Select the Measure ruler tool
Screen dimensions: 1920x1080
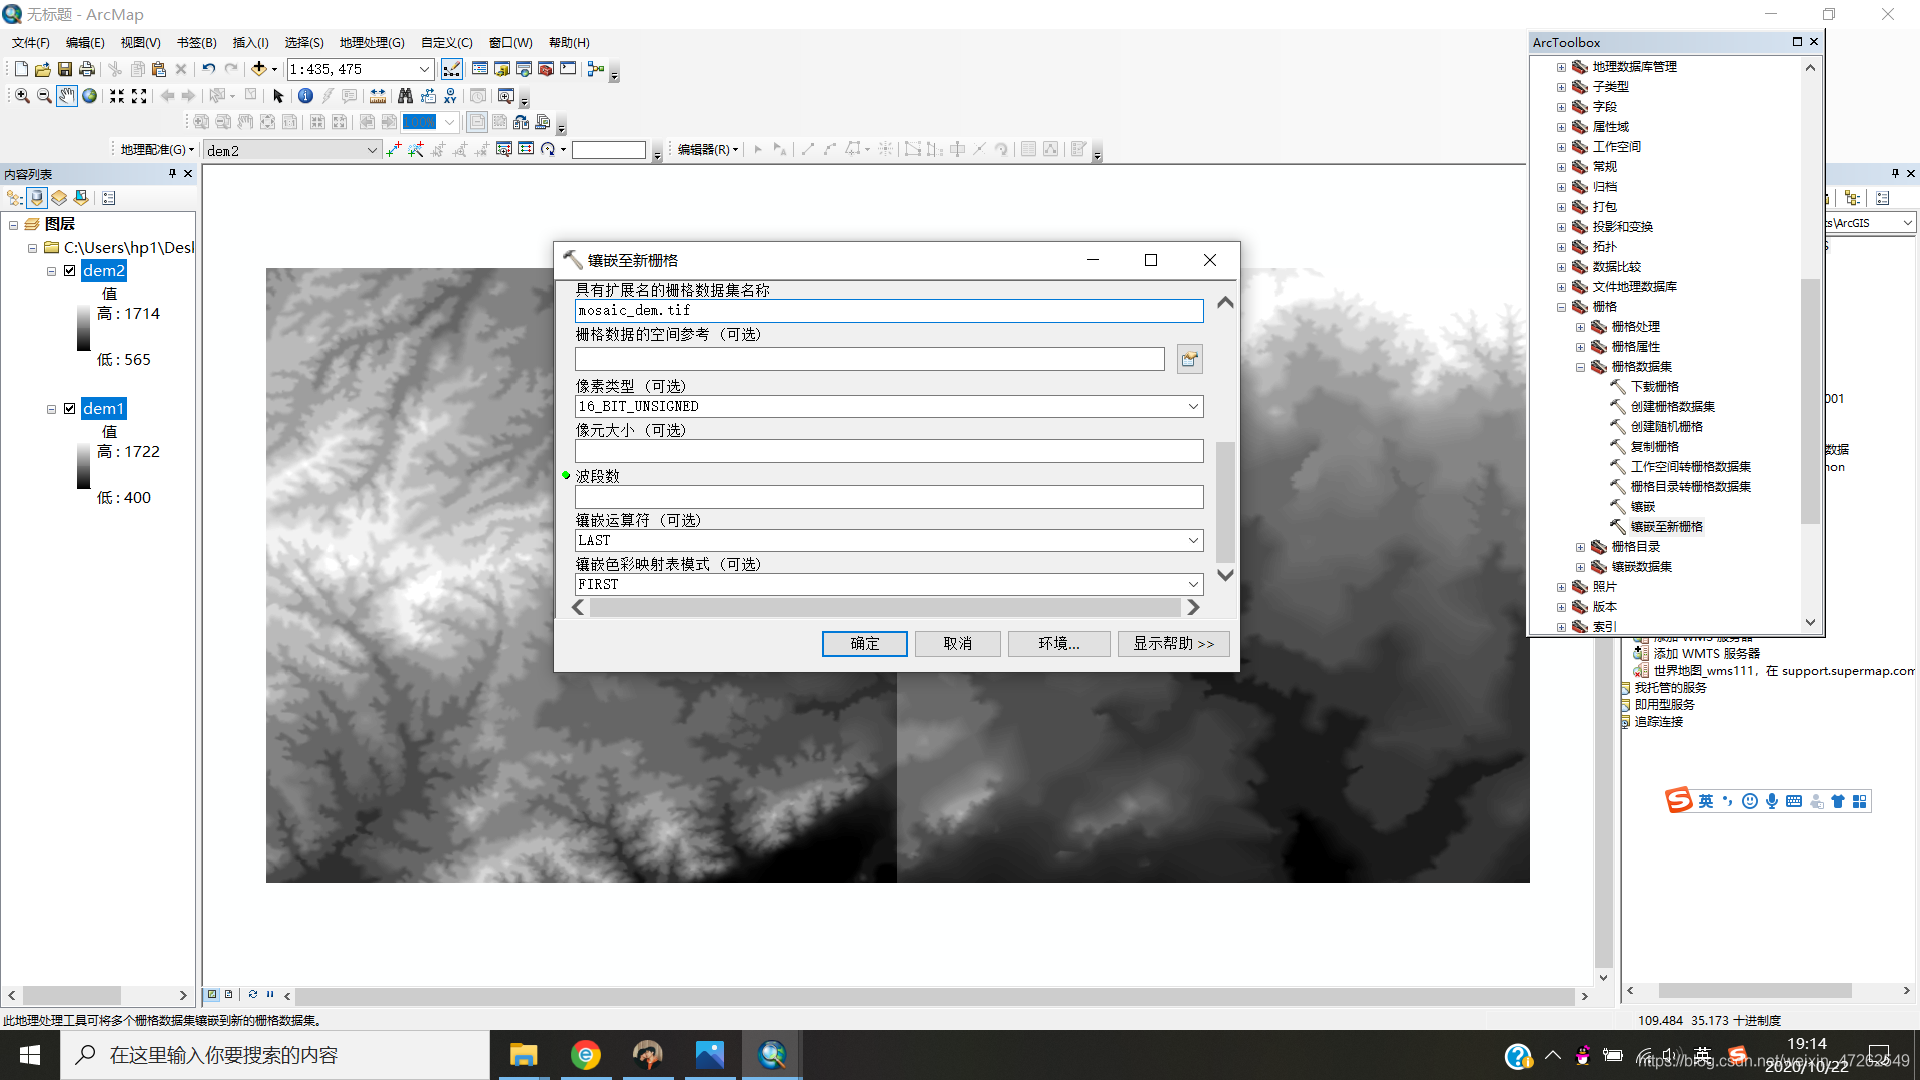tap(378, 96)
